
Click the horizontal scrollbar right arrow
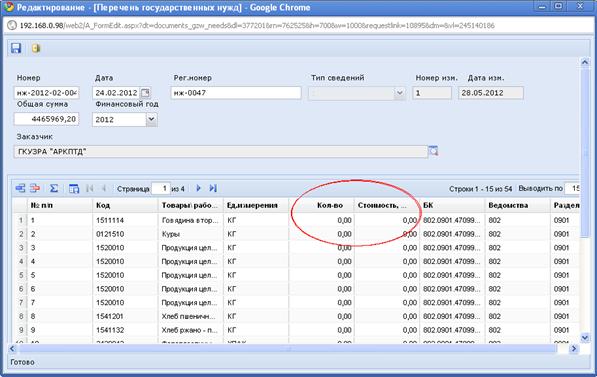point(573,348)
